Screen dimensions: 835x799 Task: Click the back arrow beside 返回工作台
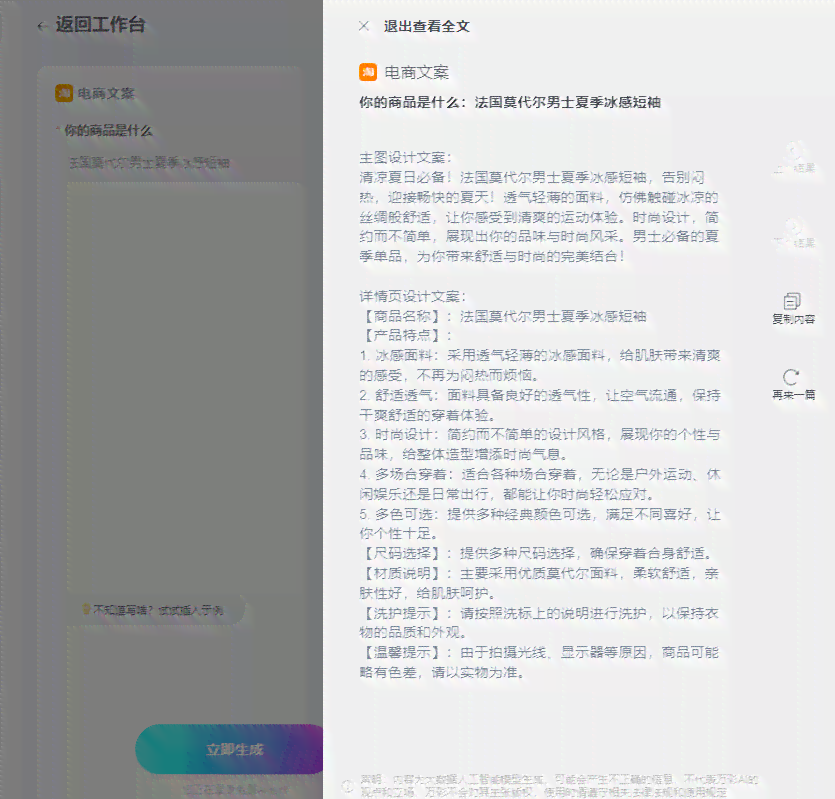tap(43, 26)
